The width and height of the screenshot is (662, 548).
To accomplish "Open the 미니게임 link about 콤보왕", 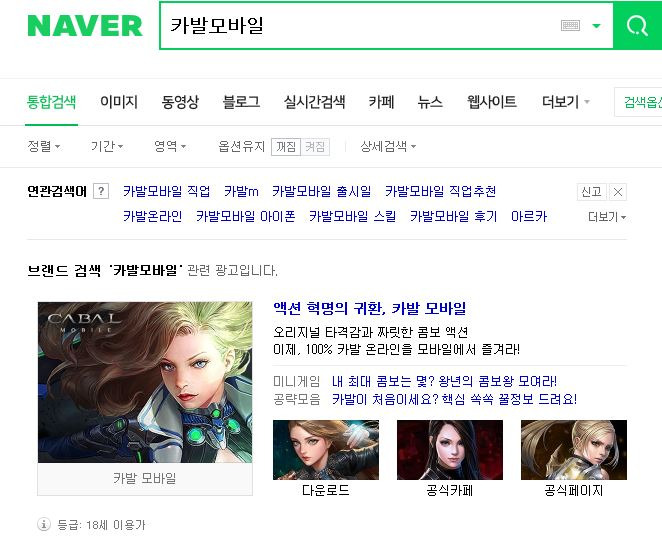I will tap(444, 381).
